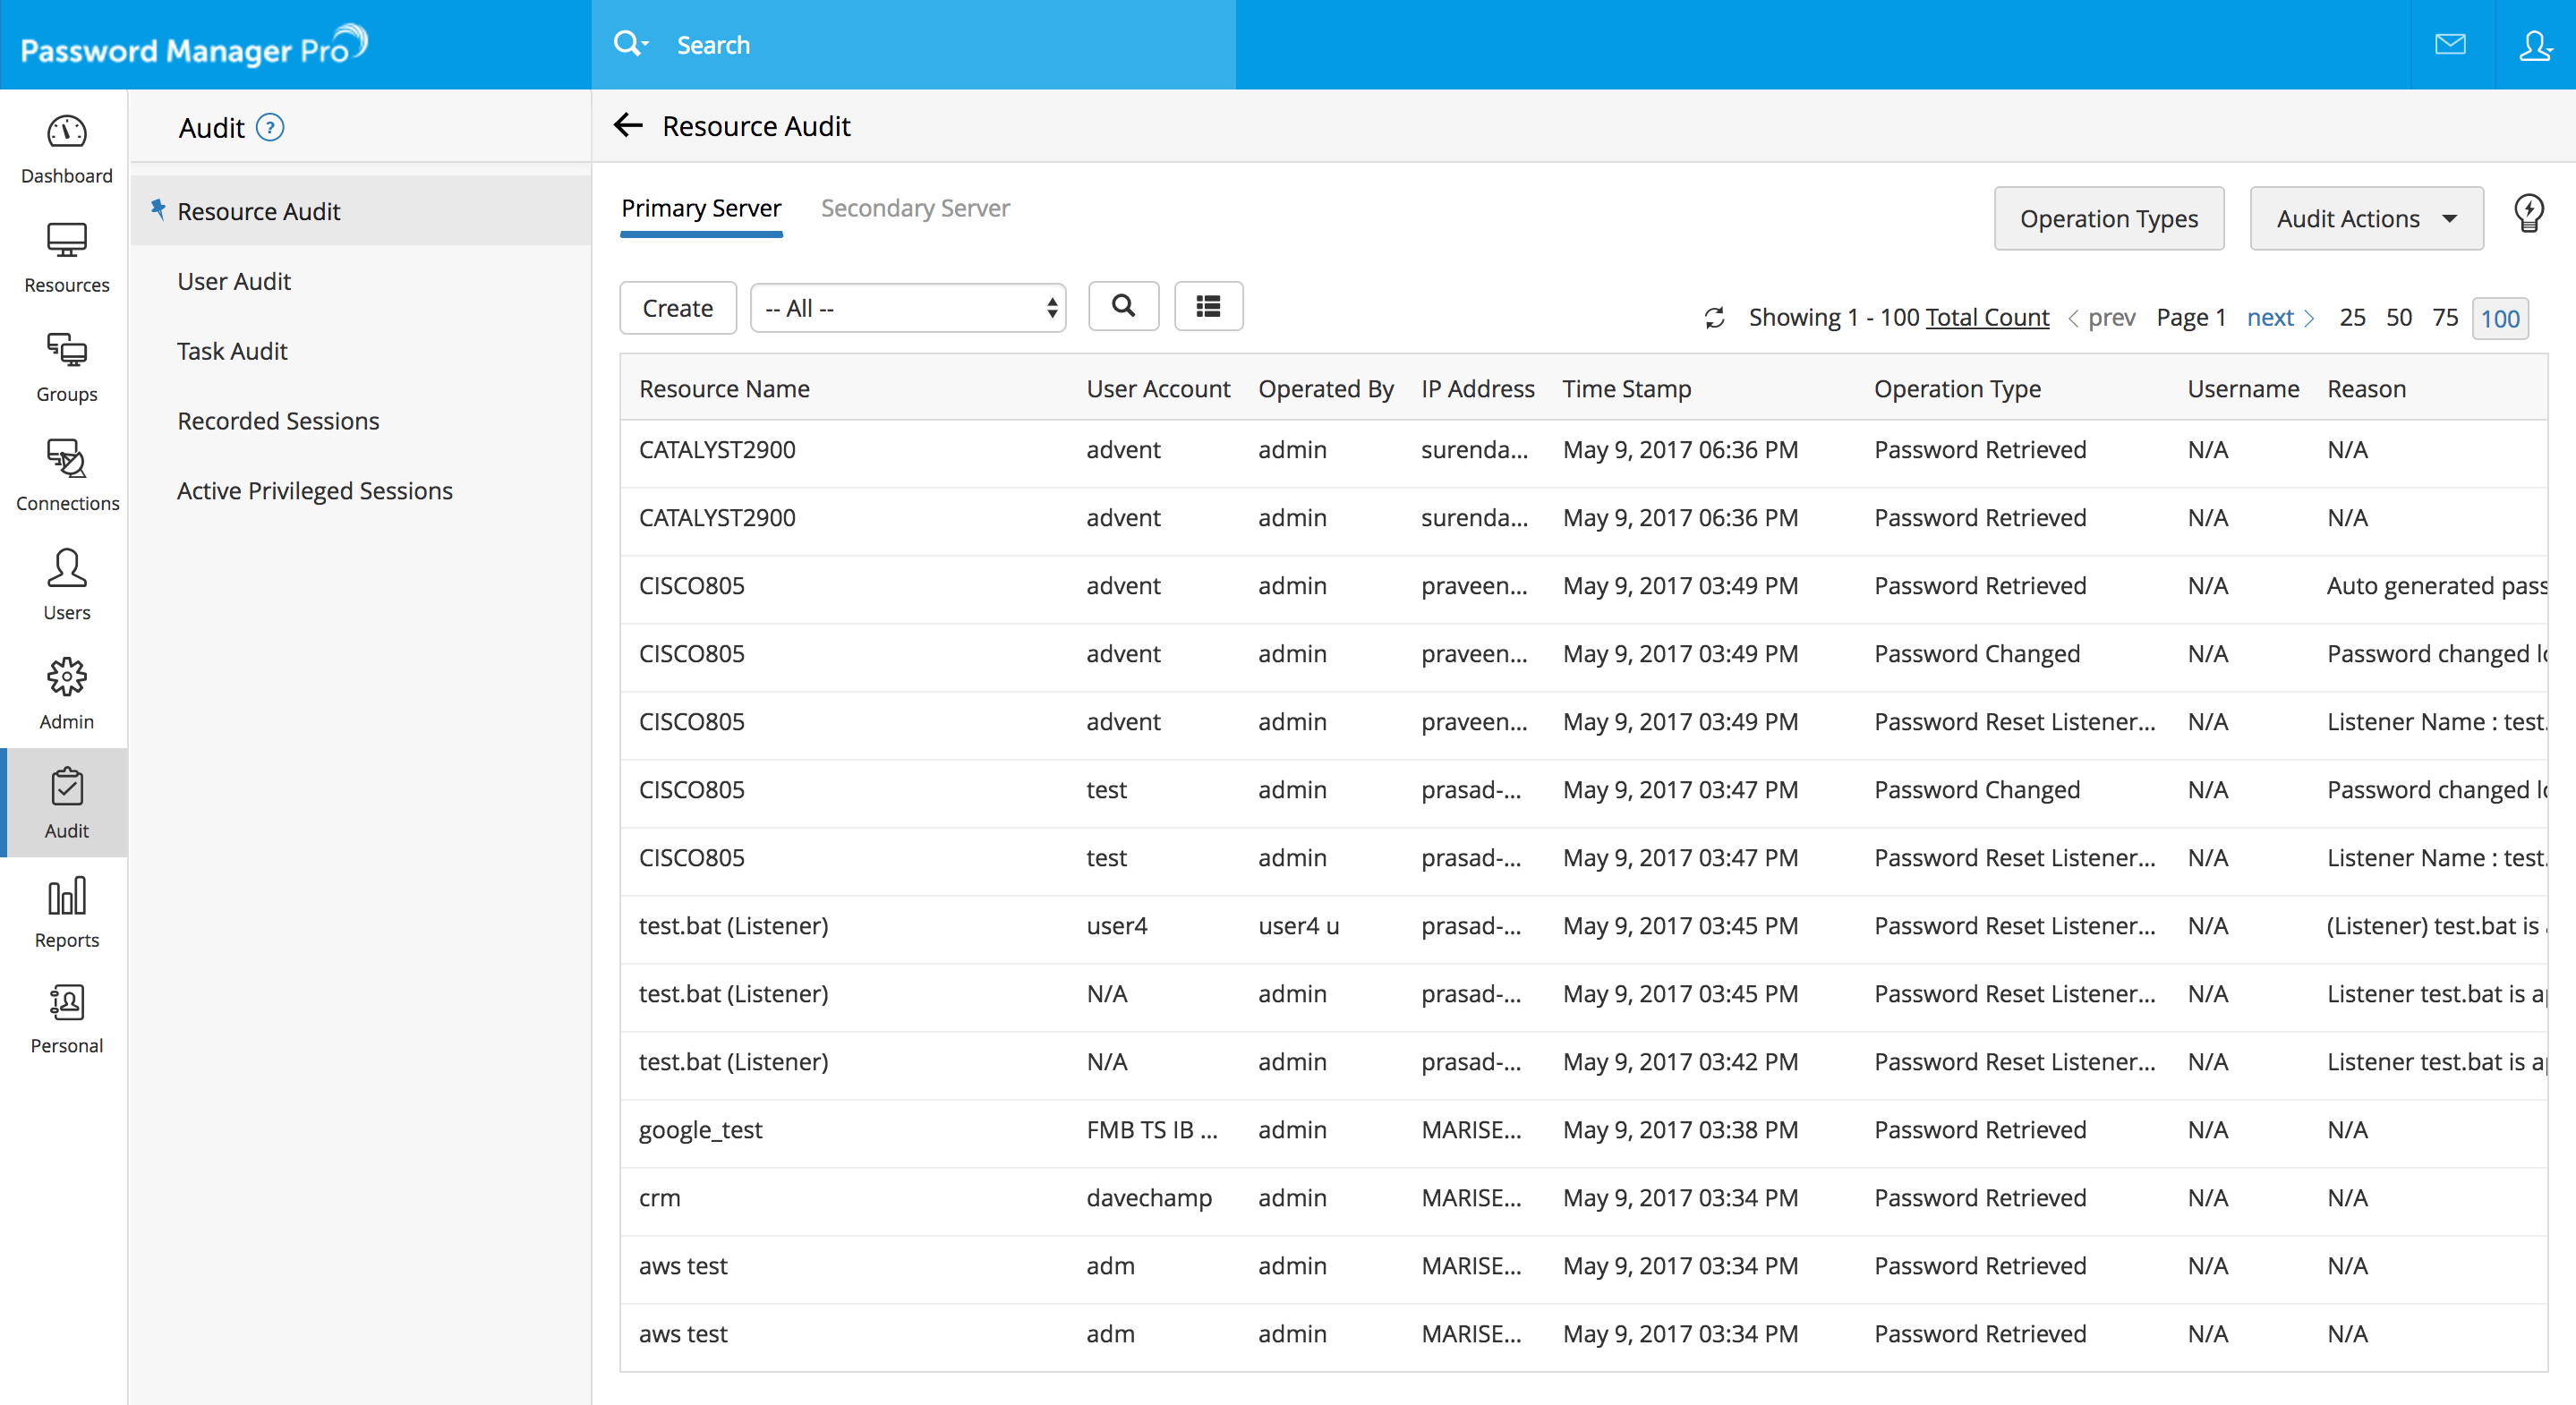Open the mail envelope icon in header
2576x1405 pixels.
[x=2449, y=44]
